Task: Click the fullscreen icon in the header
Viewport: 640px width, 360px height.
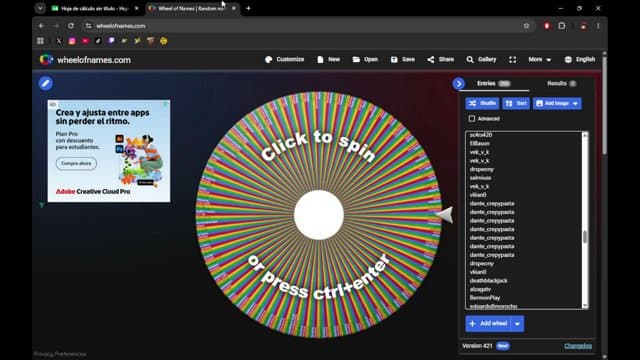Action: 513,60
